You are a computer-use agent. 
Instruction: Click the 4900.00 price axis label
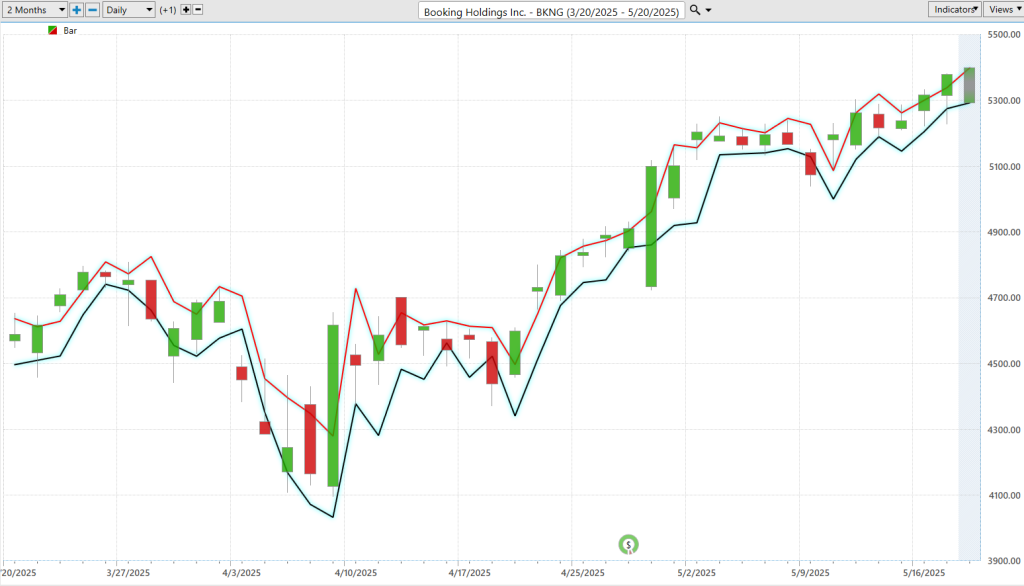click(1004, 232)
